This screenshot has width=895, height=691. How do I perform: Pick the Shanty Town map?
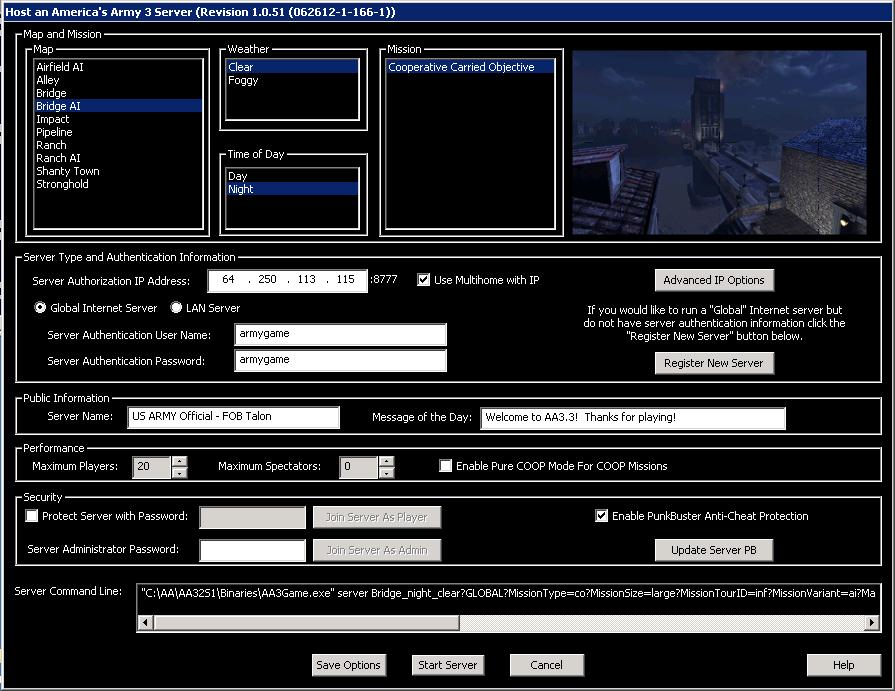pyautogui.click(x=118, y=171)
